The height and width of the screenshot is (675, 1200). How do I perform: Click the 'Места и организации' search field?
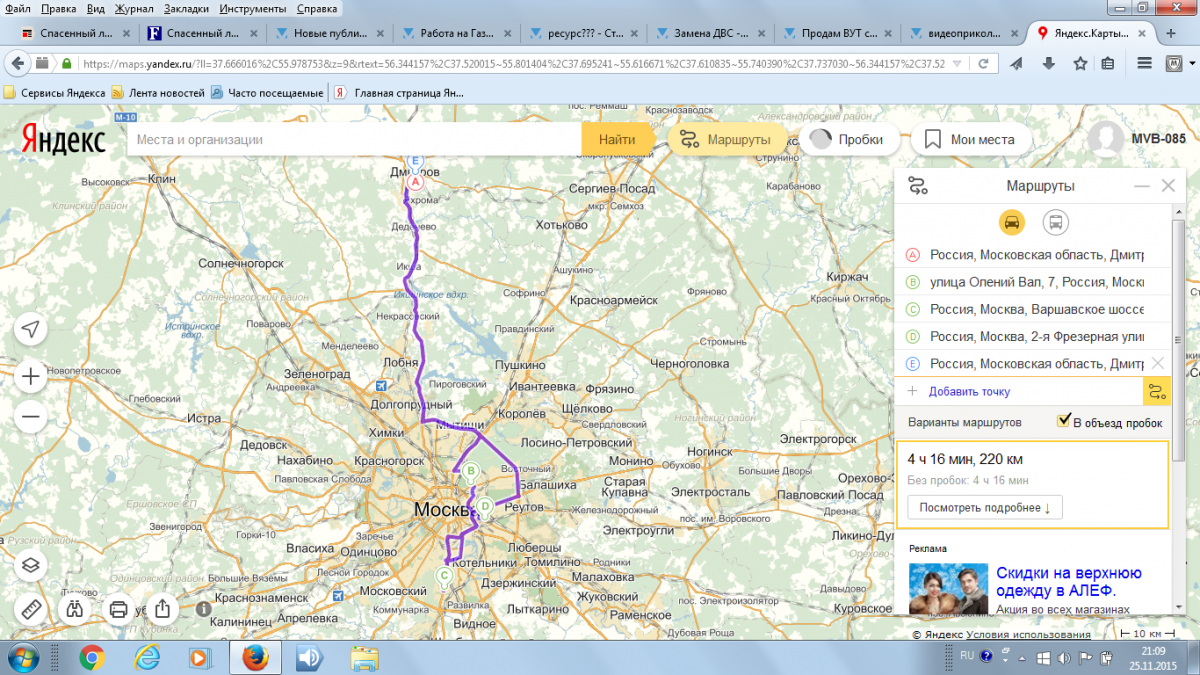[x=355, y=140]
